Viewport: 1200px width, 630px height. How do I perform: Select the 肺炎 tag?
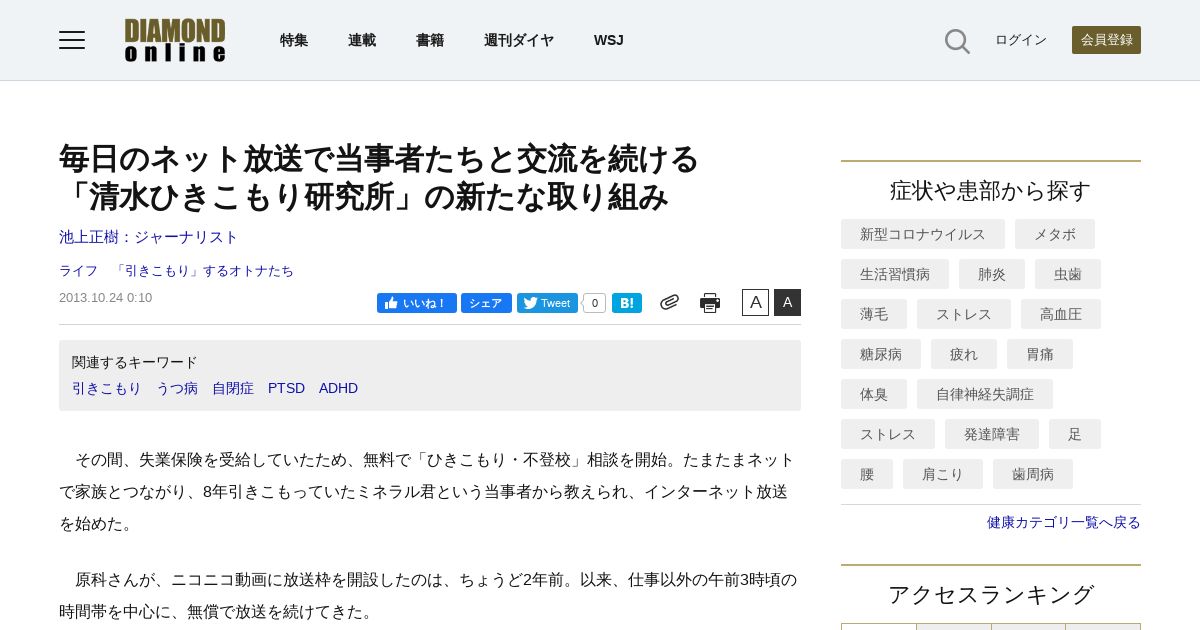[992, 274]
